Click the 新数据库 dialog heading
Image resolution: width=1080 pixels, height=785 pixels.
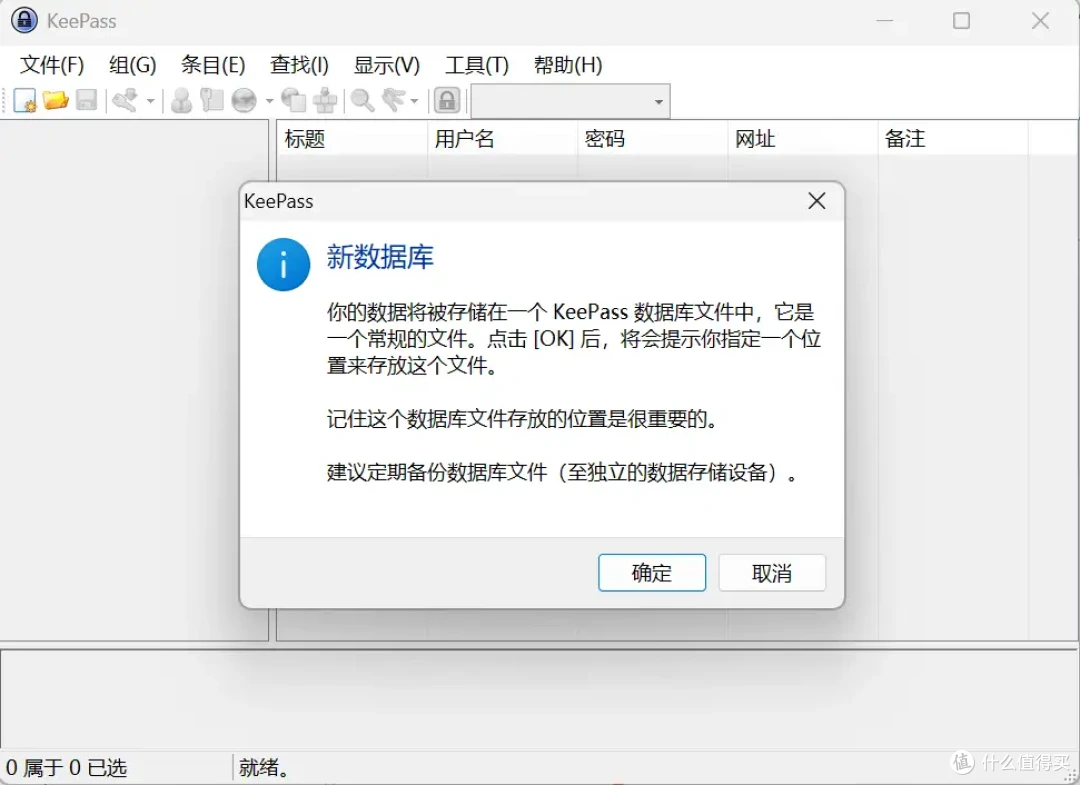(x=380, y=257)
